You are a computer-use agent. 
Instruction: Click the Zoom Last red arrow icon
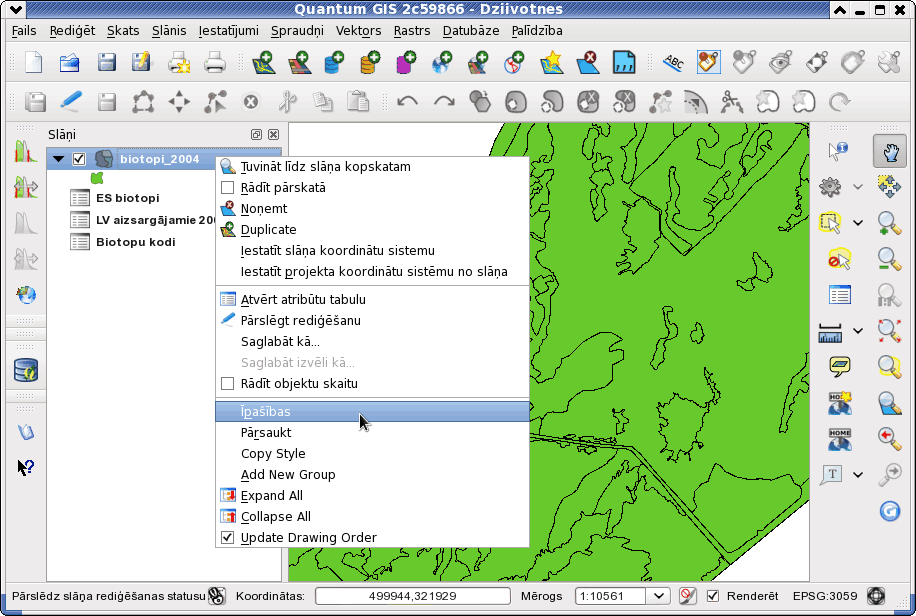(x=889, y=438)
